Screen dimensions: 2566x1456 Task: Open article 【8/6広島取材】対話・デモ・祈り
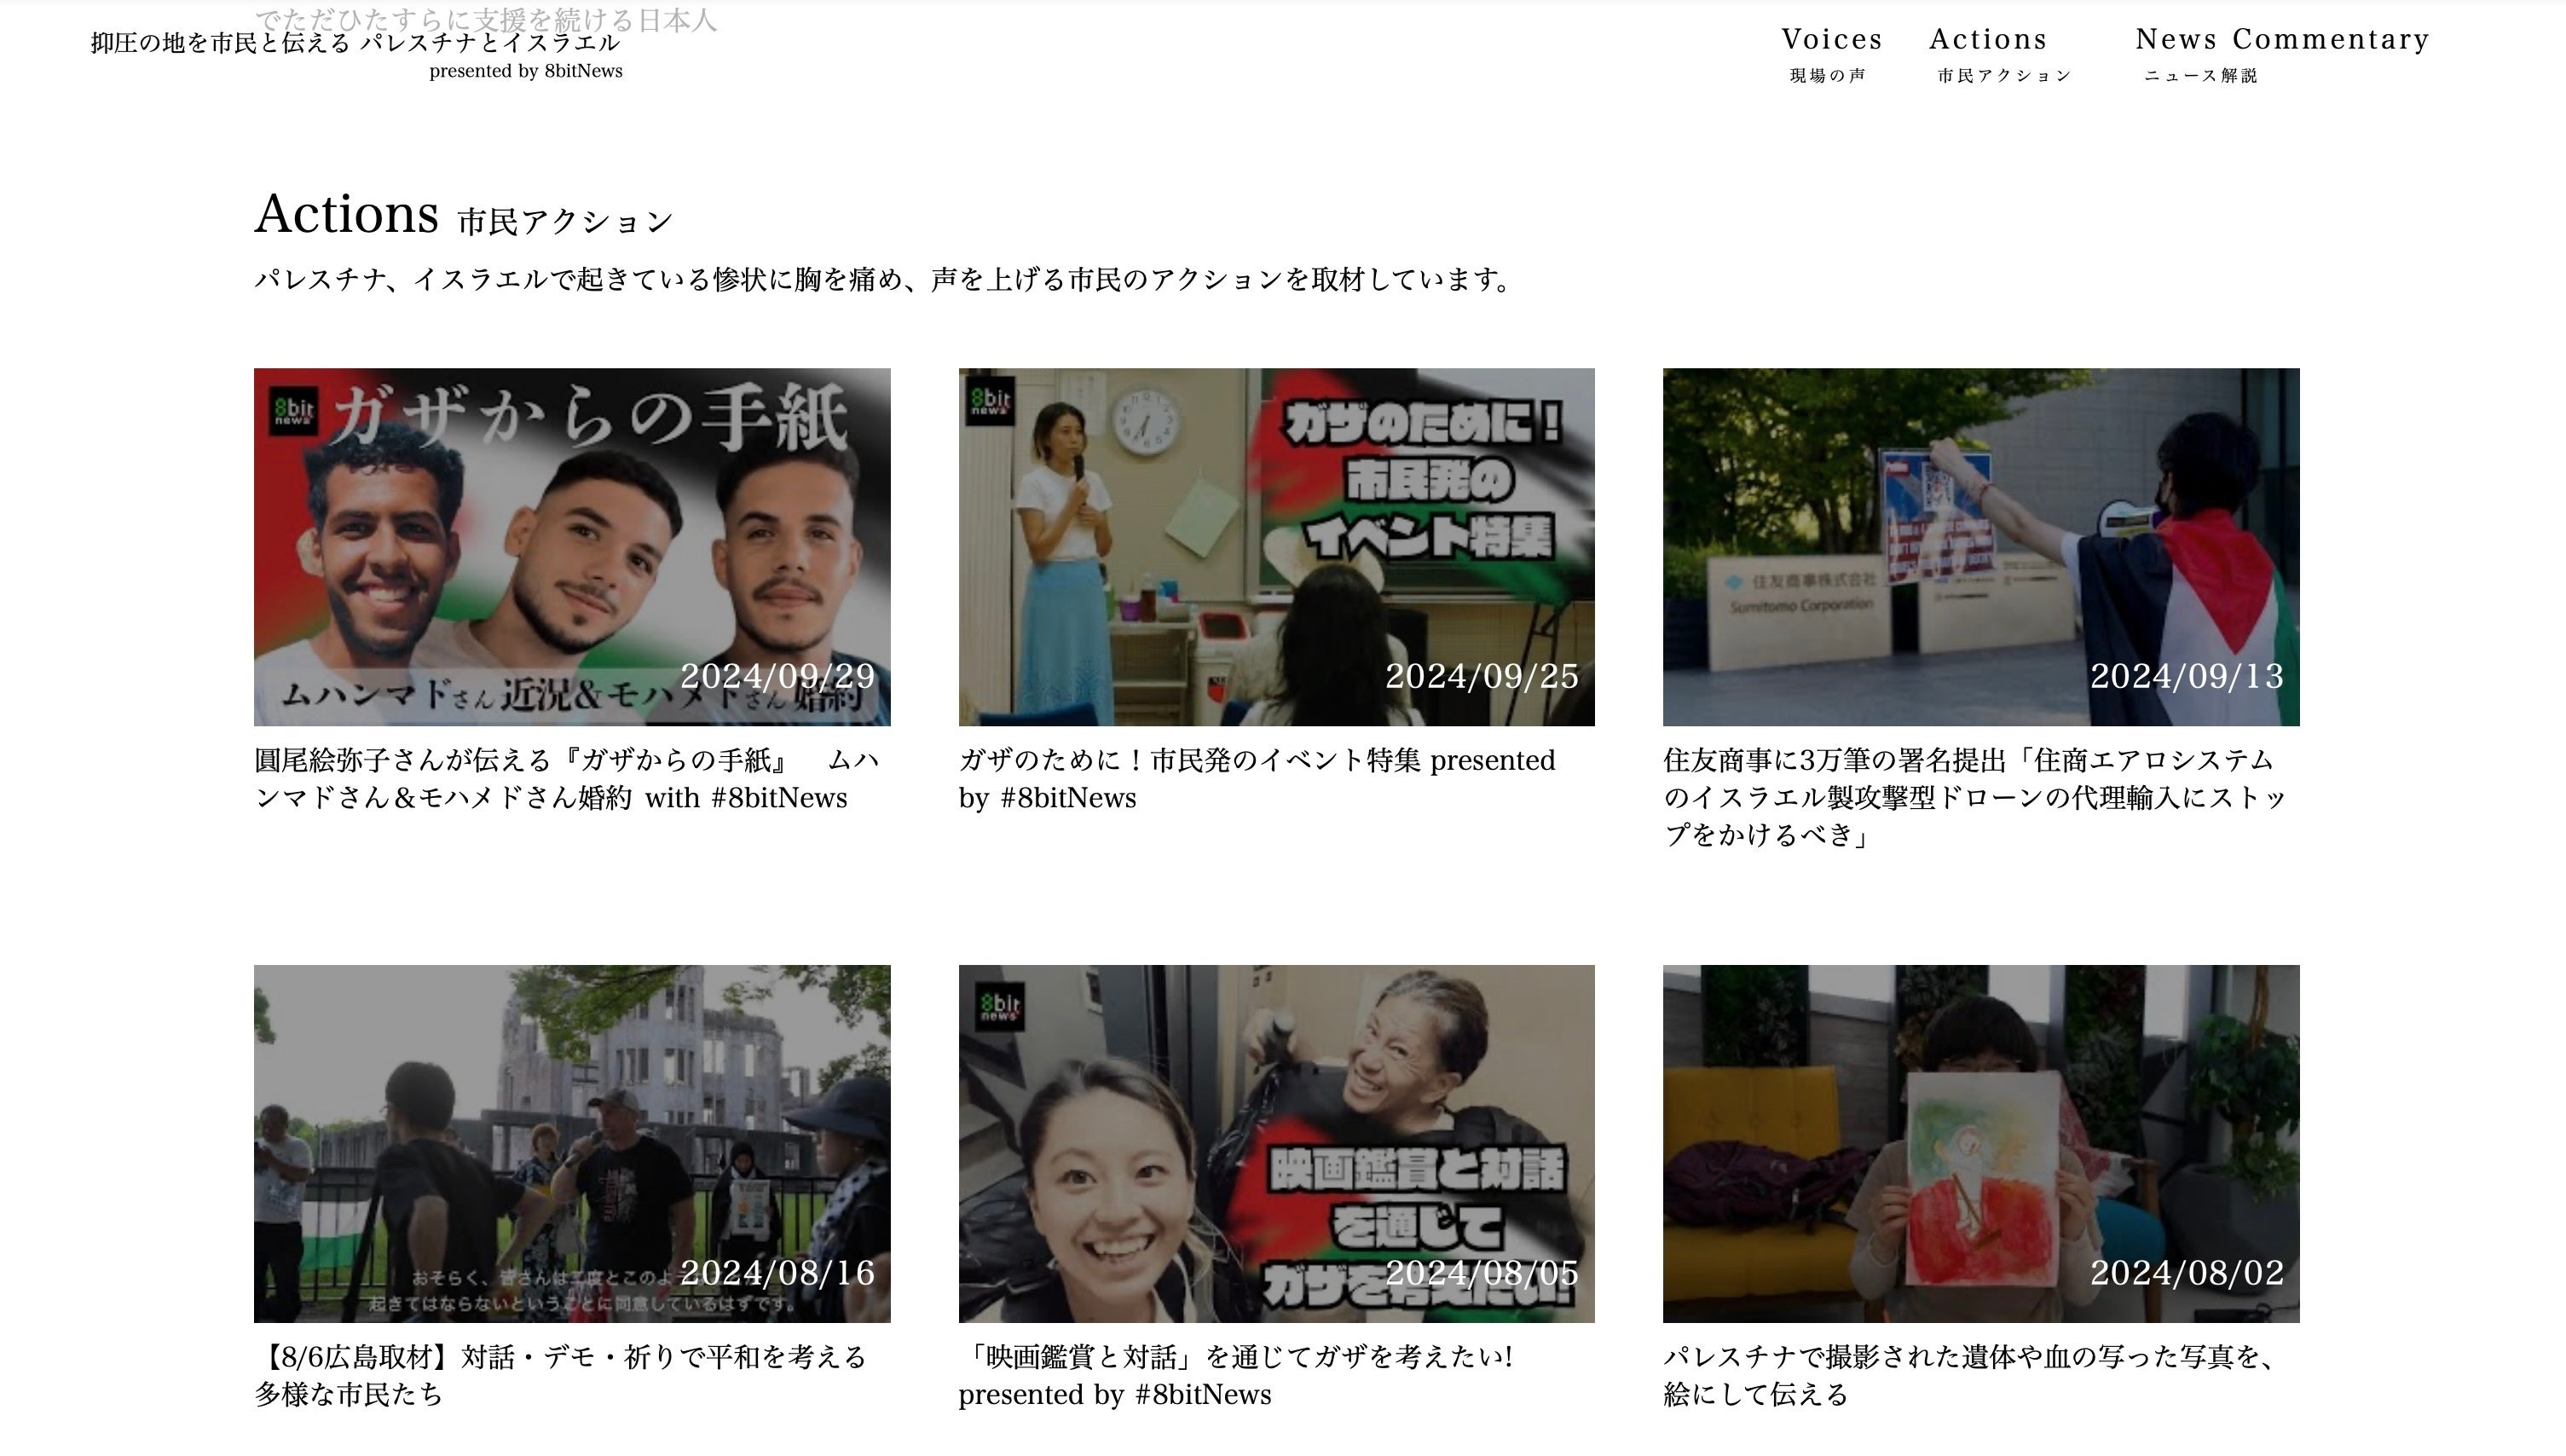point(560,1375)
